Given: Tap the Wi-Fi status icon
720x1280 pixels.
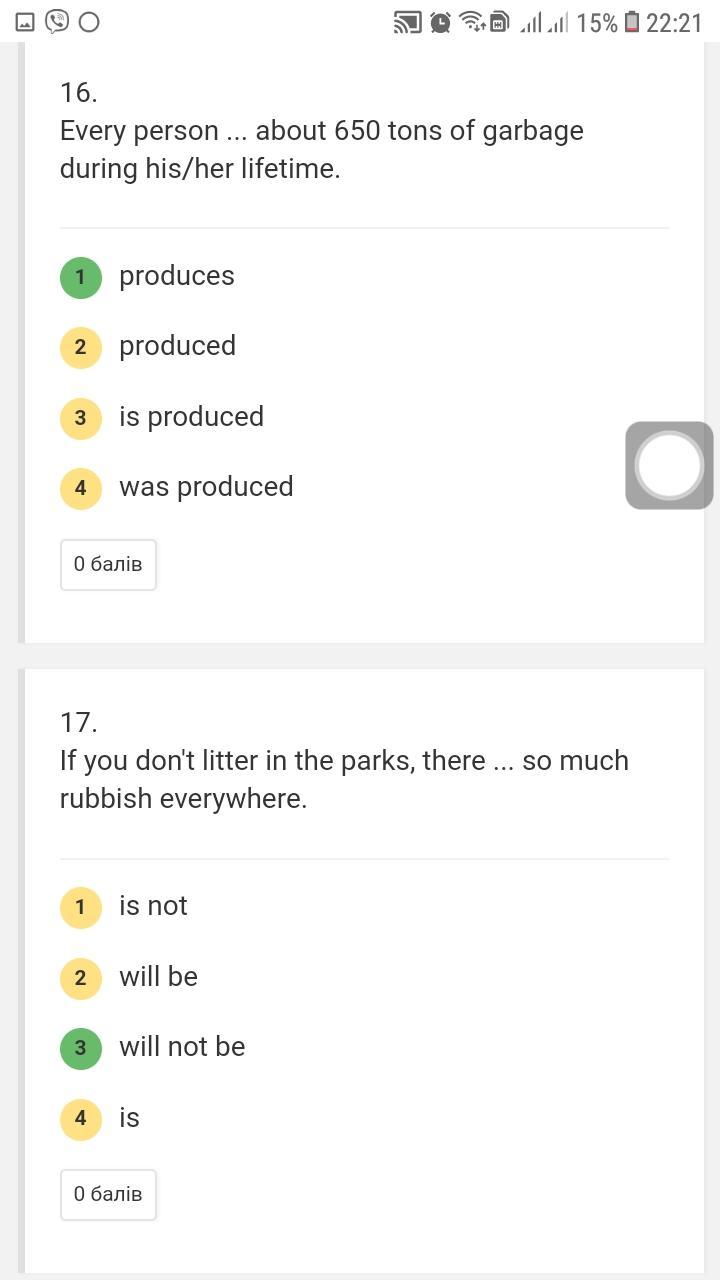Looking at the screenshot, I should [471, 22].
